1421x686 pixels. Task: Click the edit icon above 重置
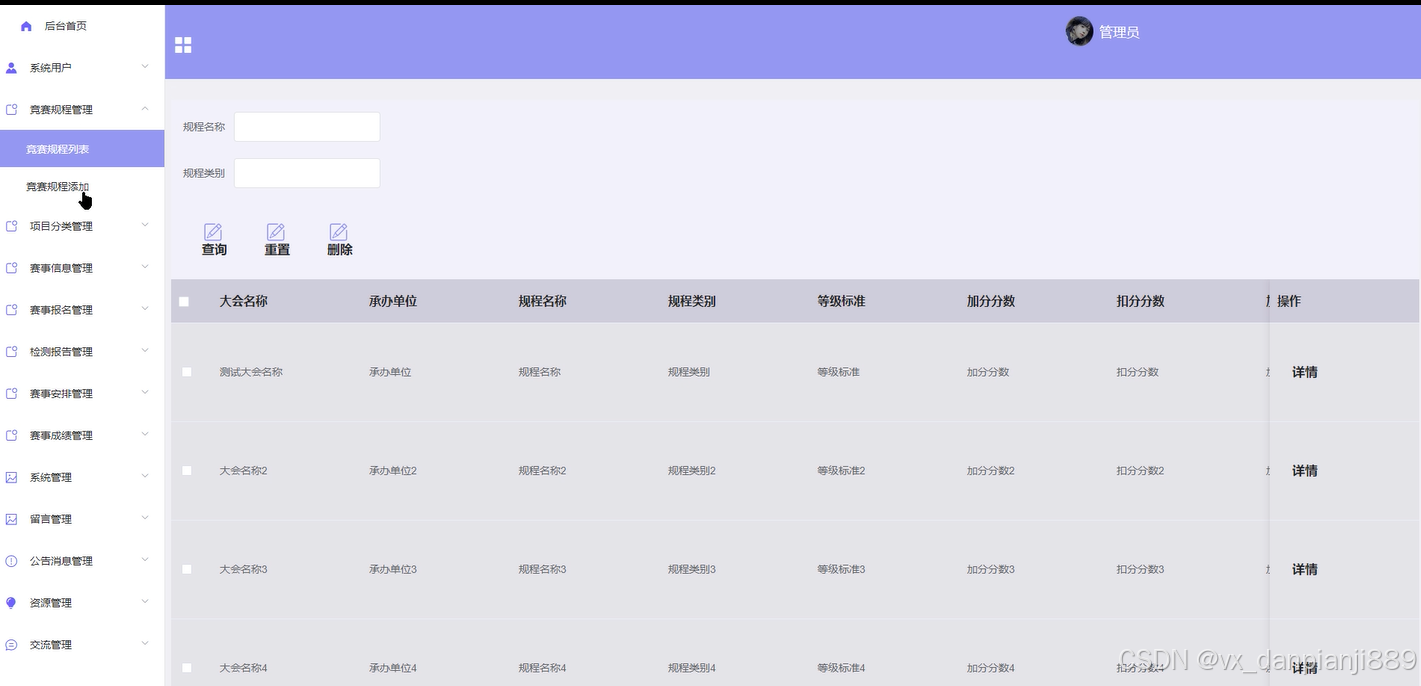pos(276,232)
